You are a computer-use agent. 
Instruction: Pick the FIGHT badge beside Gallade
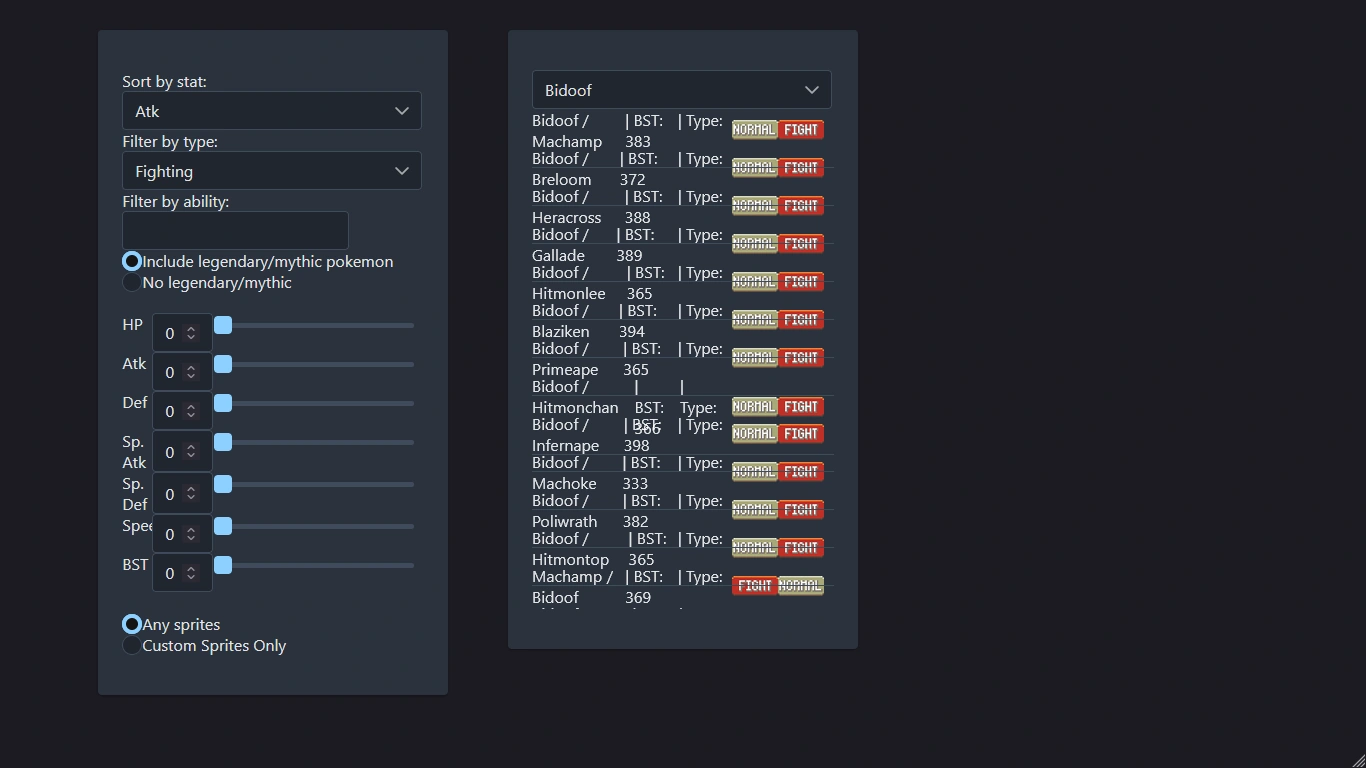(x=801, y=244)
